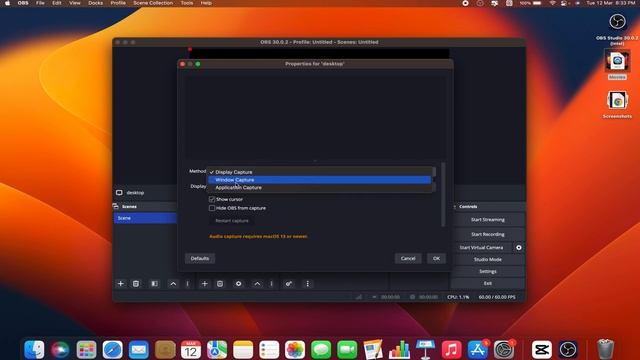Open the Tools menu
This screenshot has width=640, height=360.
[187, 3]
